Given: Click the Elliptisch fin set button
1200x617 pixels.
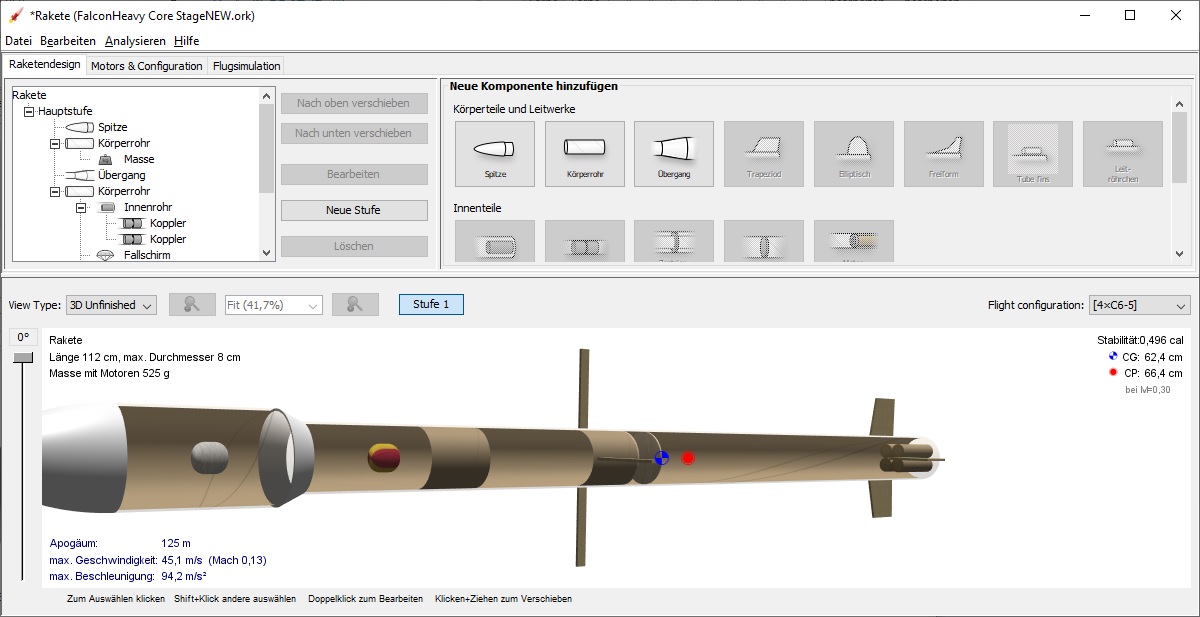Looking at the screenshot, I should 854,154.
